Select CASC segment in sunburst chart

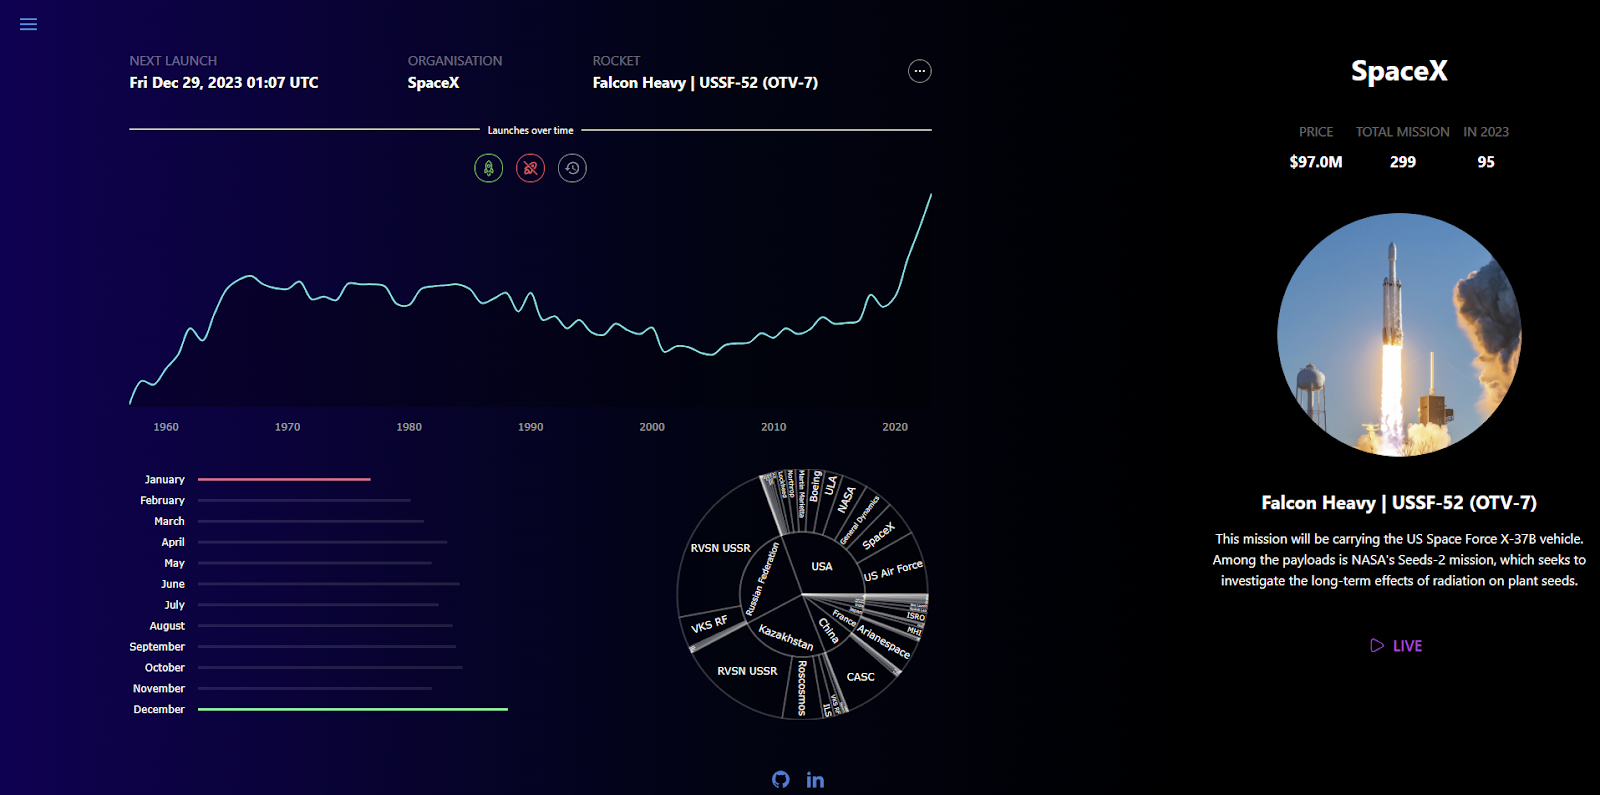point(860,677)
